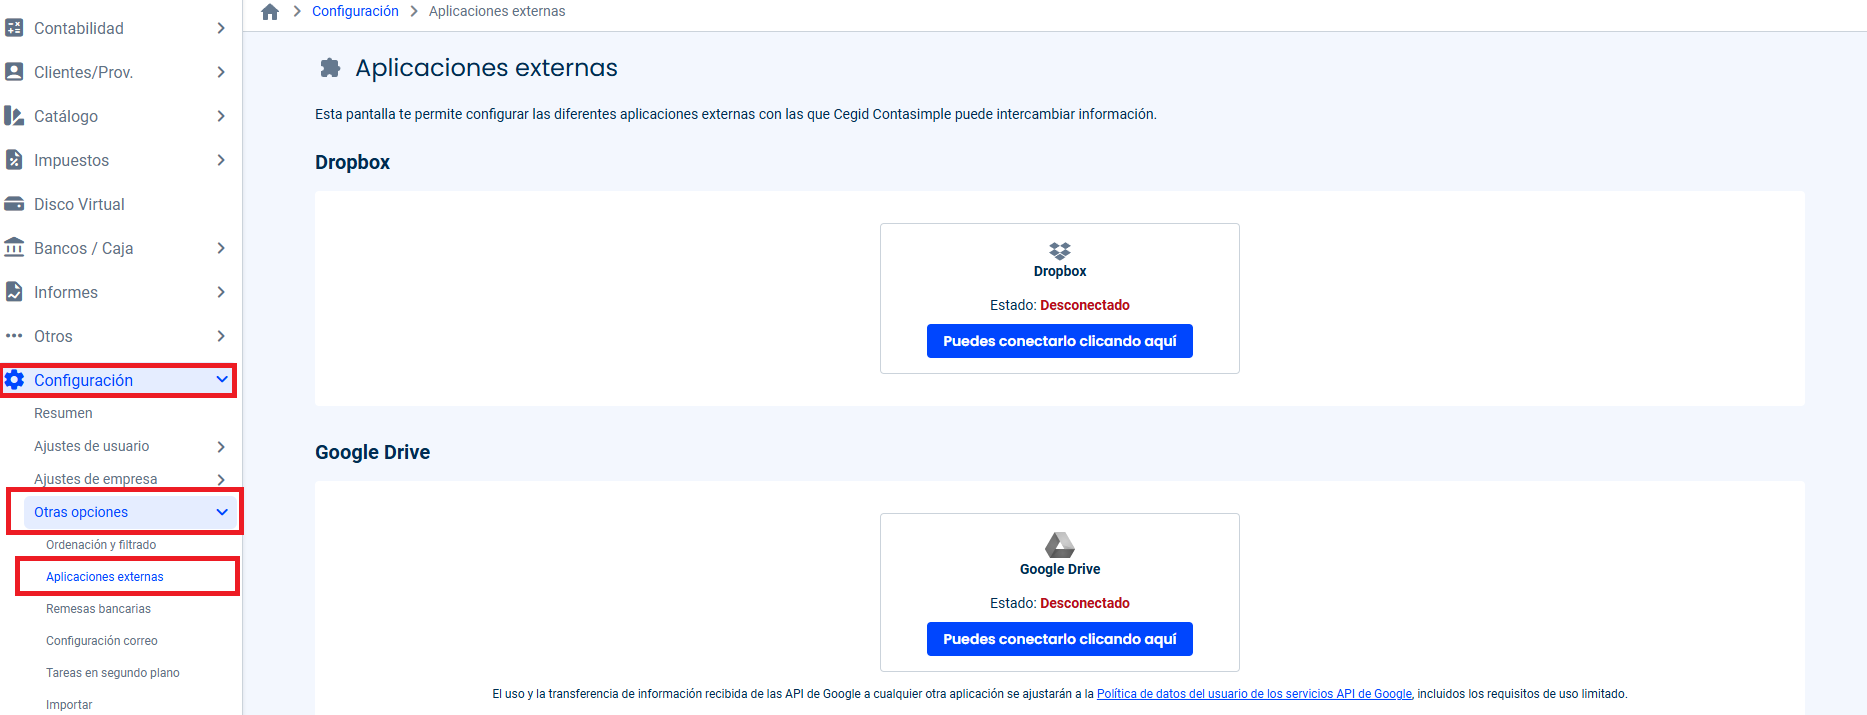
Task: Open Remesas bancarias option
Action: (98, 609)
